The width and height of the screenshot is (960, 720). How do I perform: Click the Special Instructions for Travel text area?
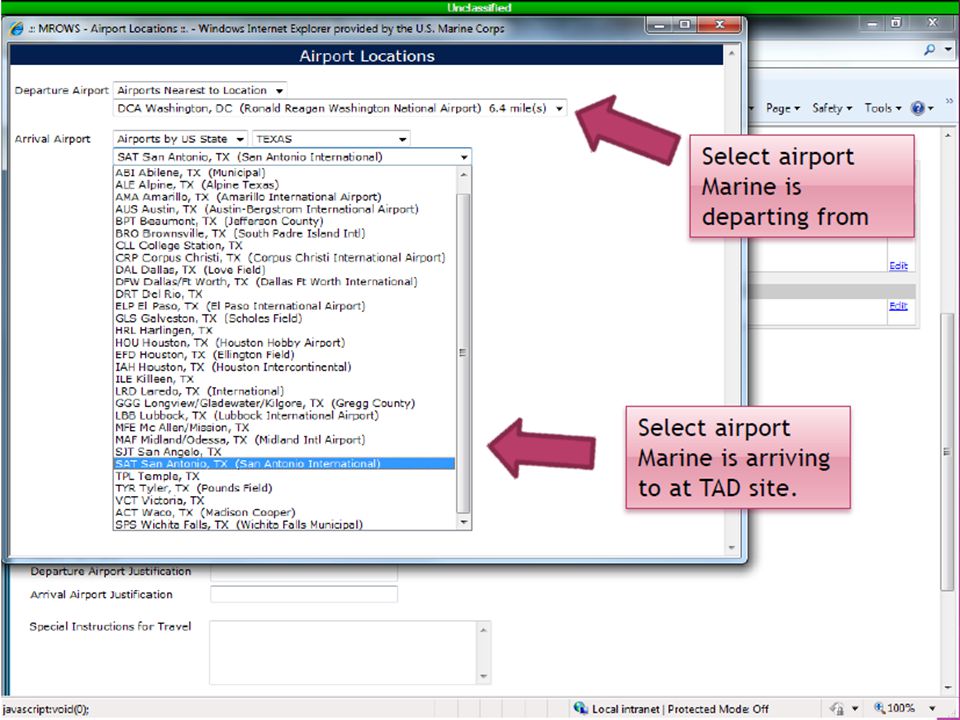tap(343, 653)
